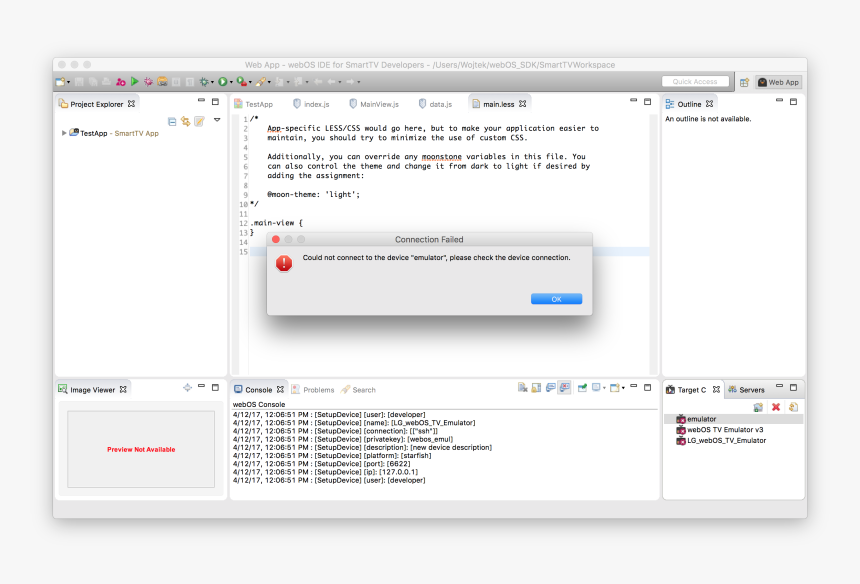860x584 pixels.
Task: Click the green circular Run icon
Action: (x=223, y=82)
